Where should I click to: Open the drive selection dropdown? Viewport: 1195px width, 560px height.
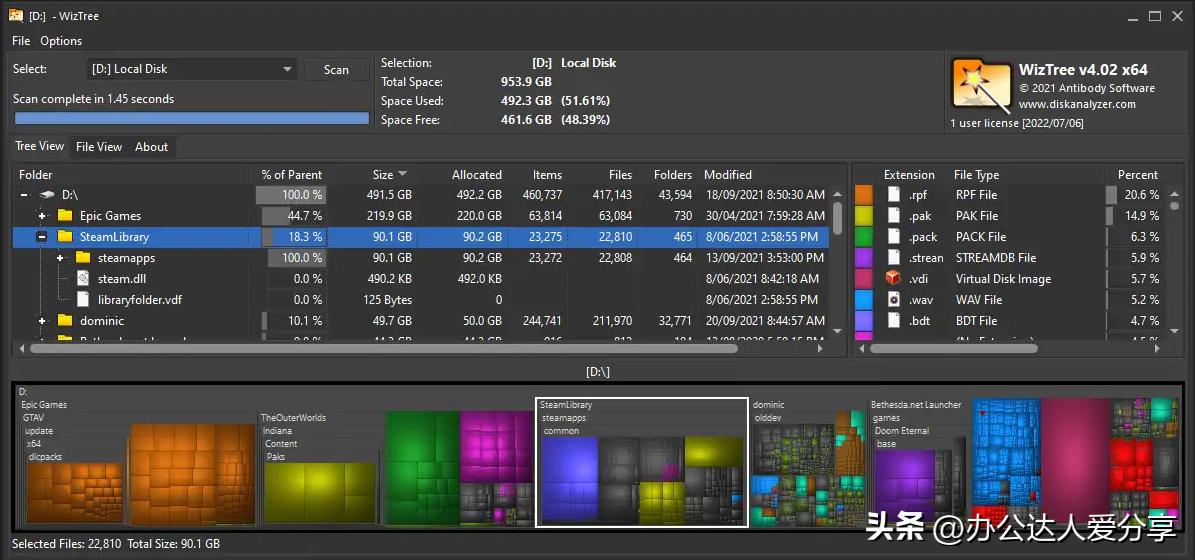(x=287, y=69)
